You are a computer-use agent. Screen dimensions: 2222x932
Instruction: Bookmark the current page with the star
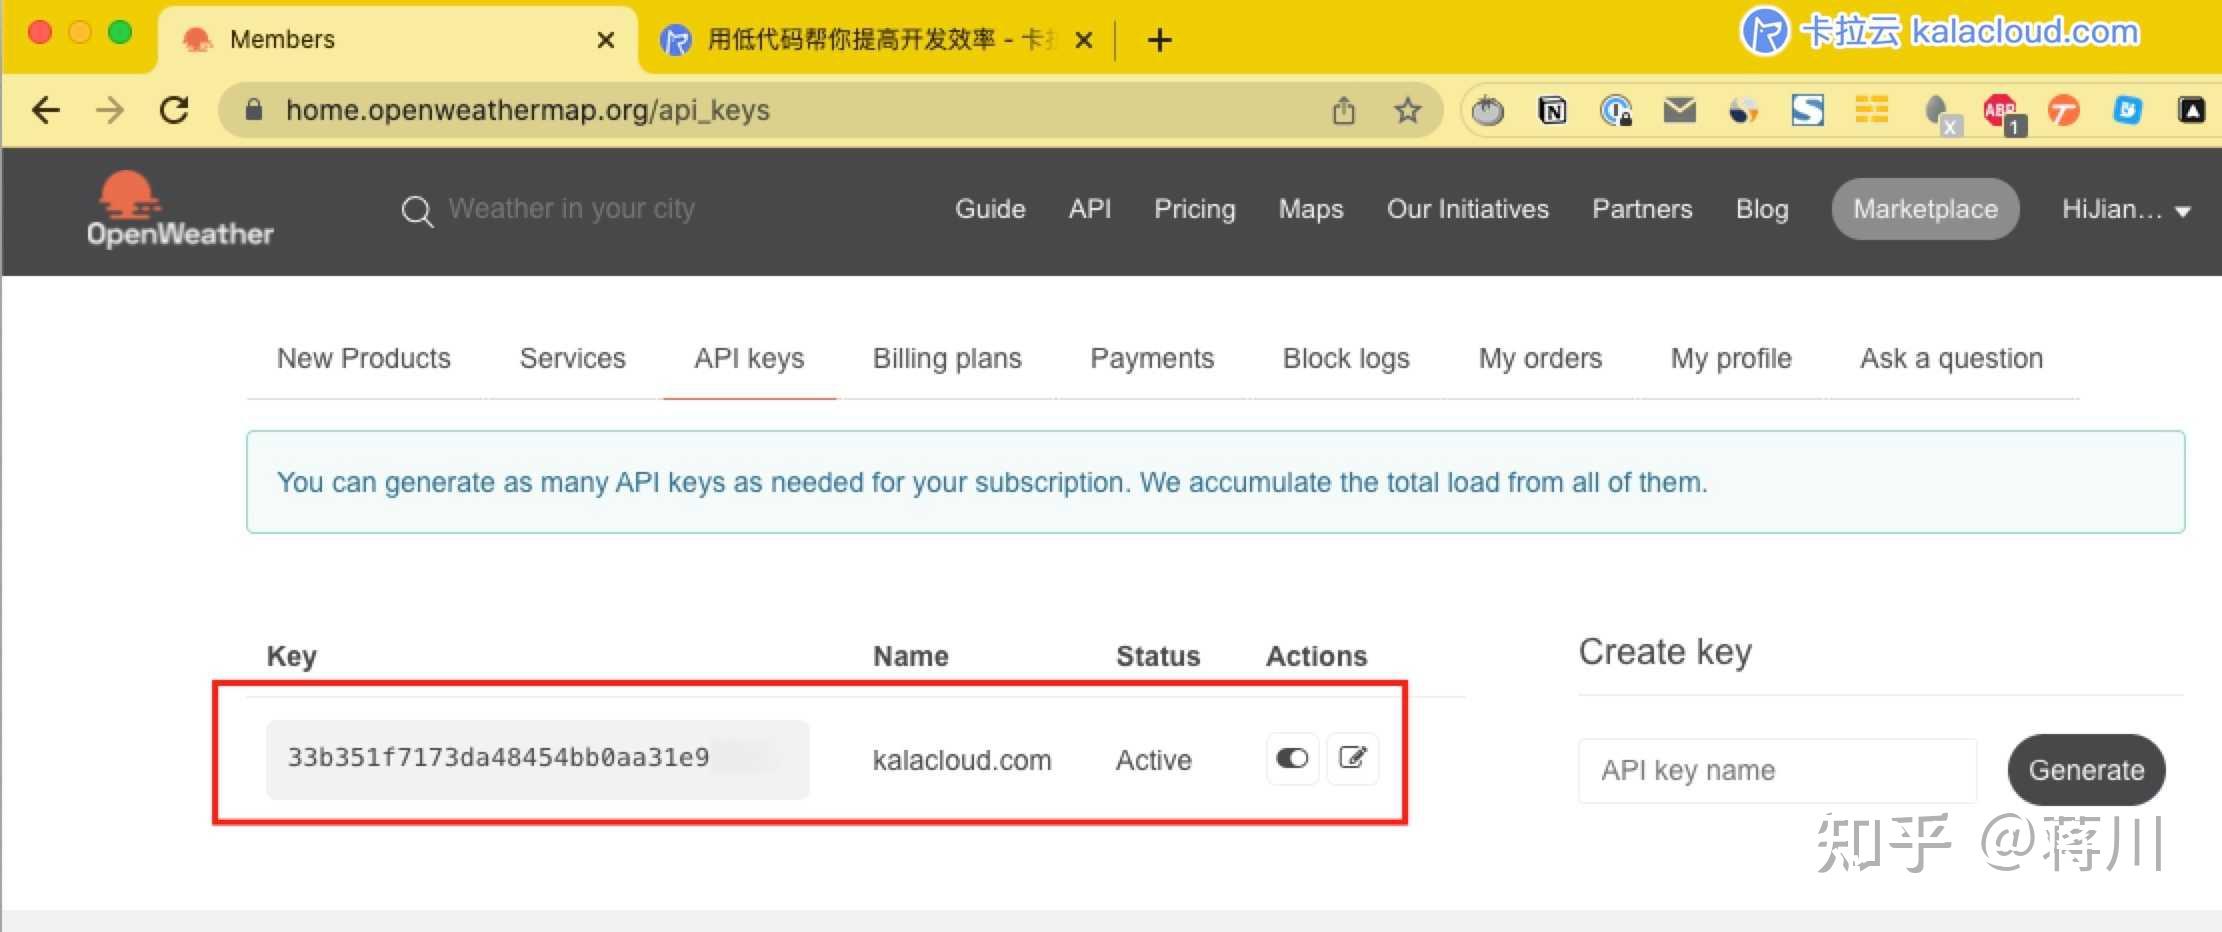coord(1408,111)
